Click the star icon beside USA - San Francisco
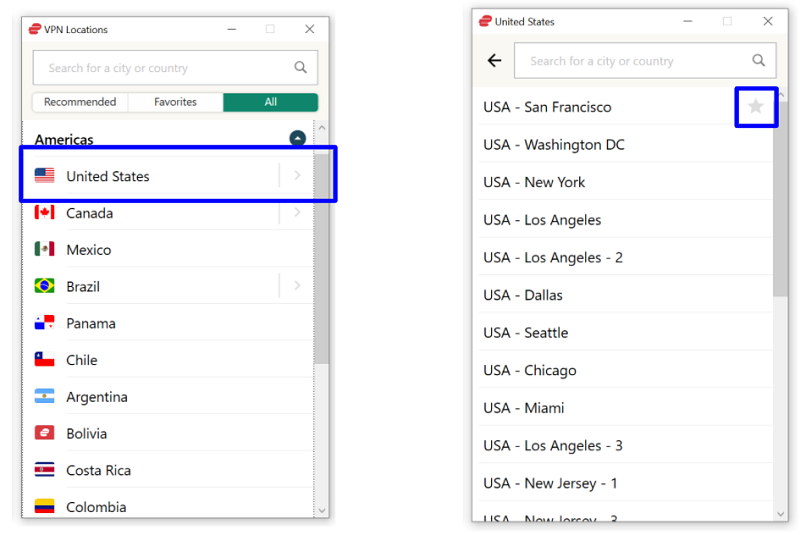Screen dimensions: 806x535 (756, 107)
